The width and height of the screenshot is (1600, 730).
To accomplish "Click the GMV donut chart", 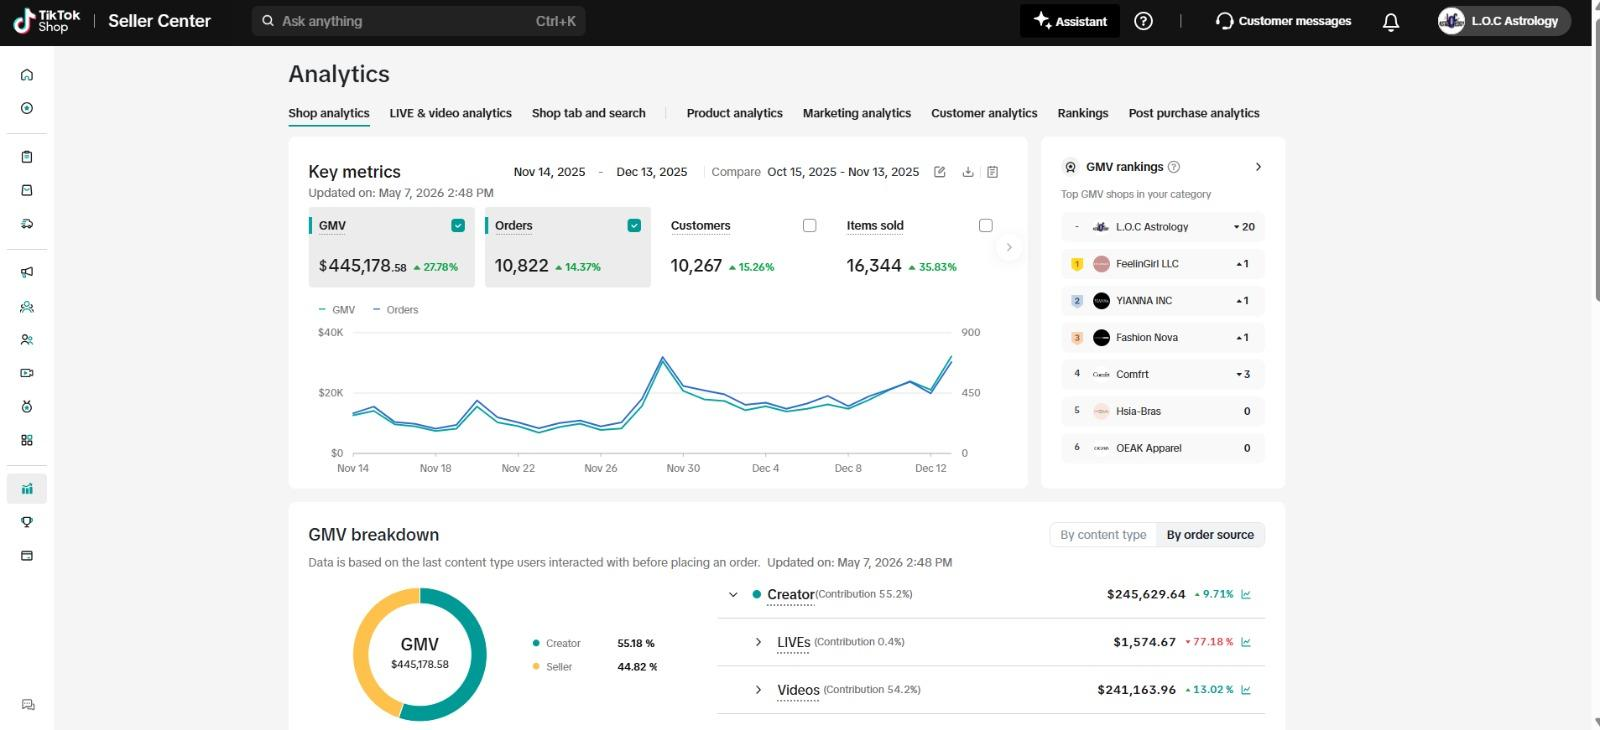I will pyautogui.click(x=420, y=655).
